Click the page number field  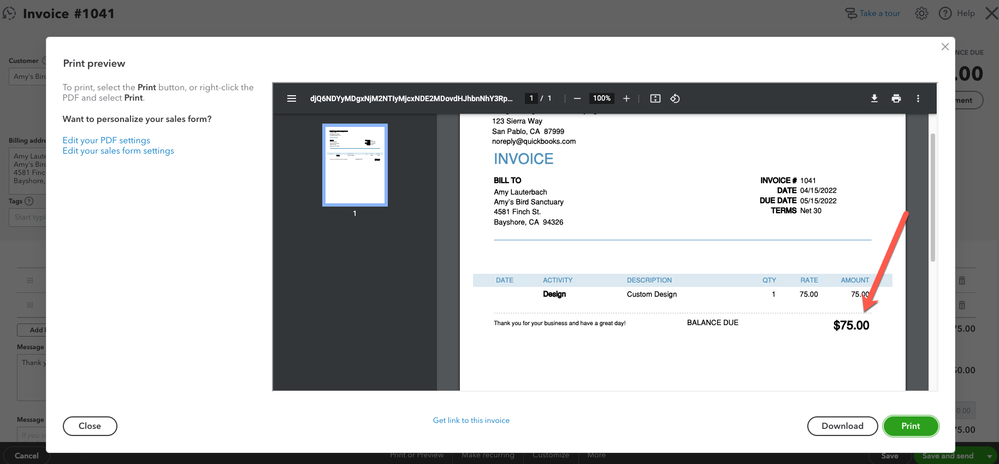[531, 98]
